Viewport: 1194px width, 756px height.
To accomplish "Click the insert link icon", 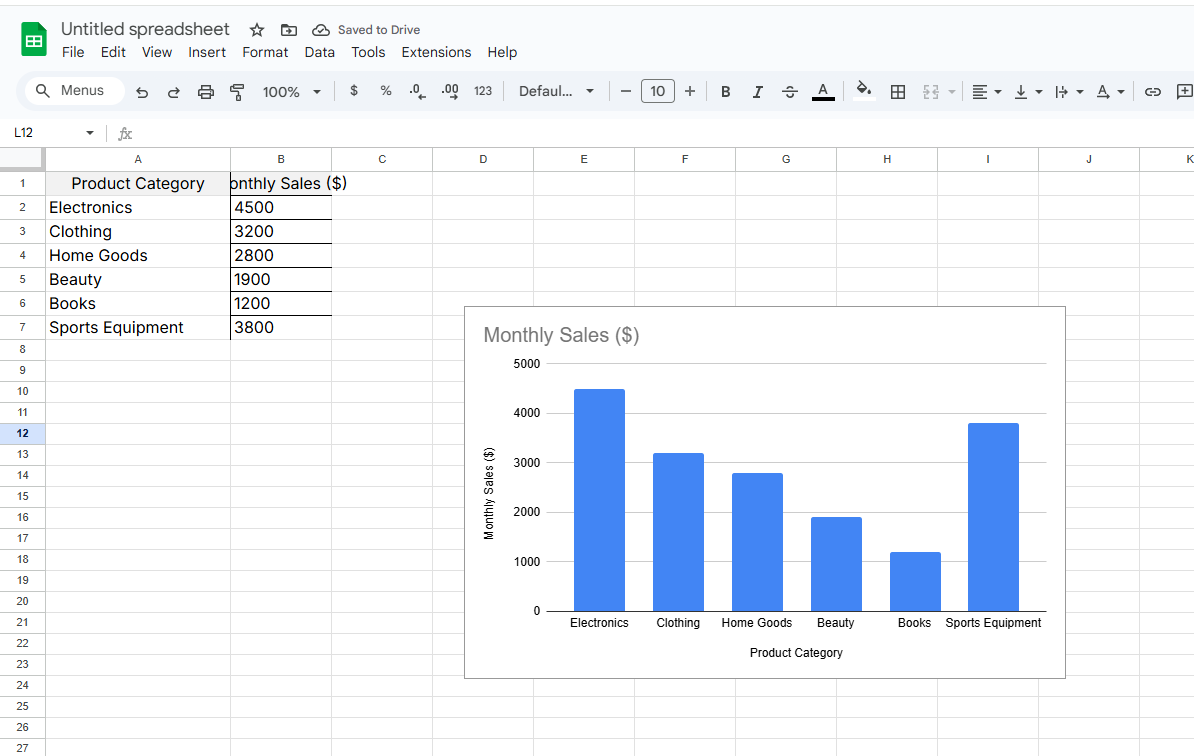I will pos(1153,92).
